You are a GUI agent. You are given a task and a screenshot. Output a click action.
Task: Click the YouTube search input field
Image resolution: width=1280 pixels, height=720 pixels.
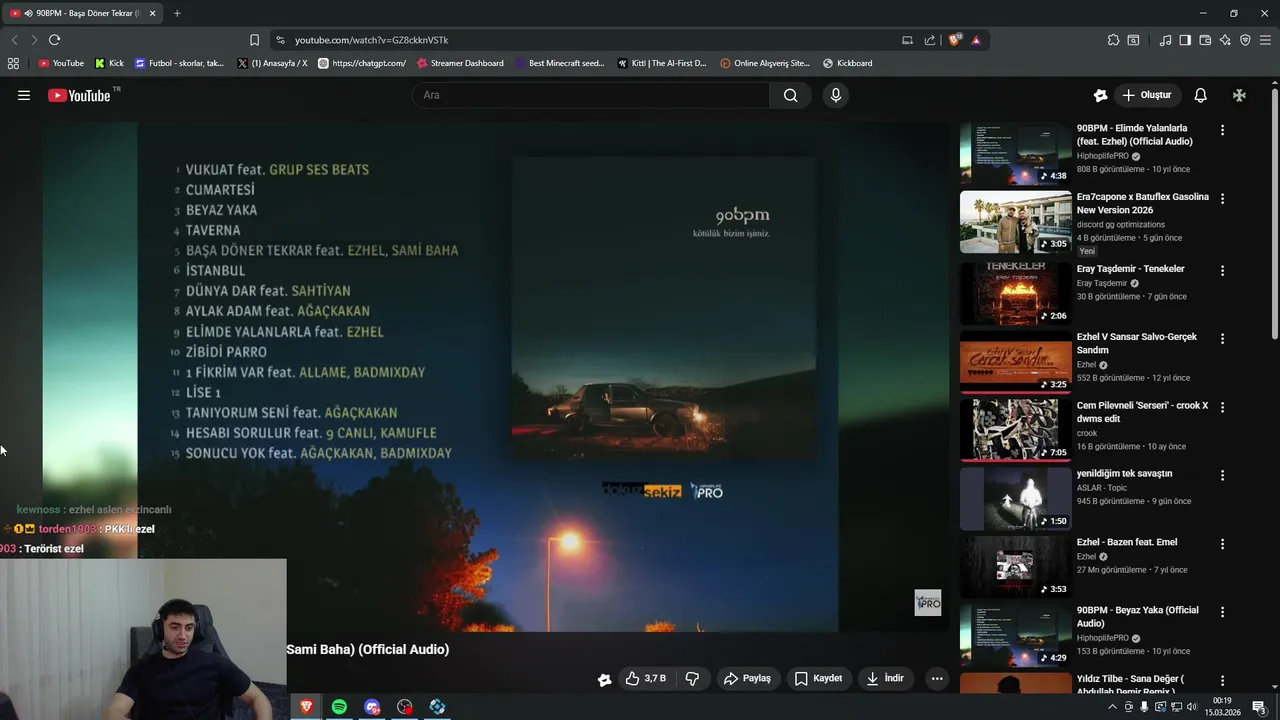click(590, 95)
